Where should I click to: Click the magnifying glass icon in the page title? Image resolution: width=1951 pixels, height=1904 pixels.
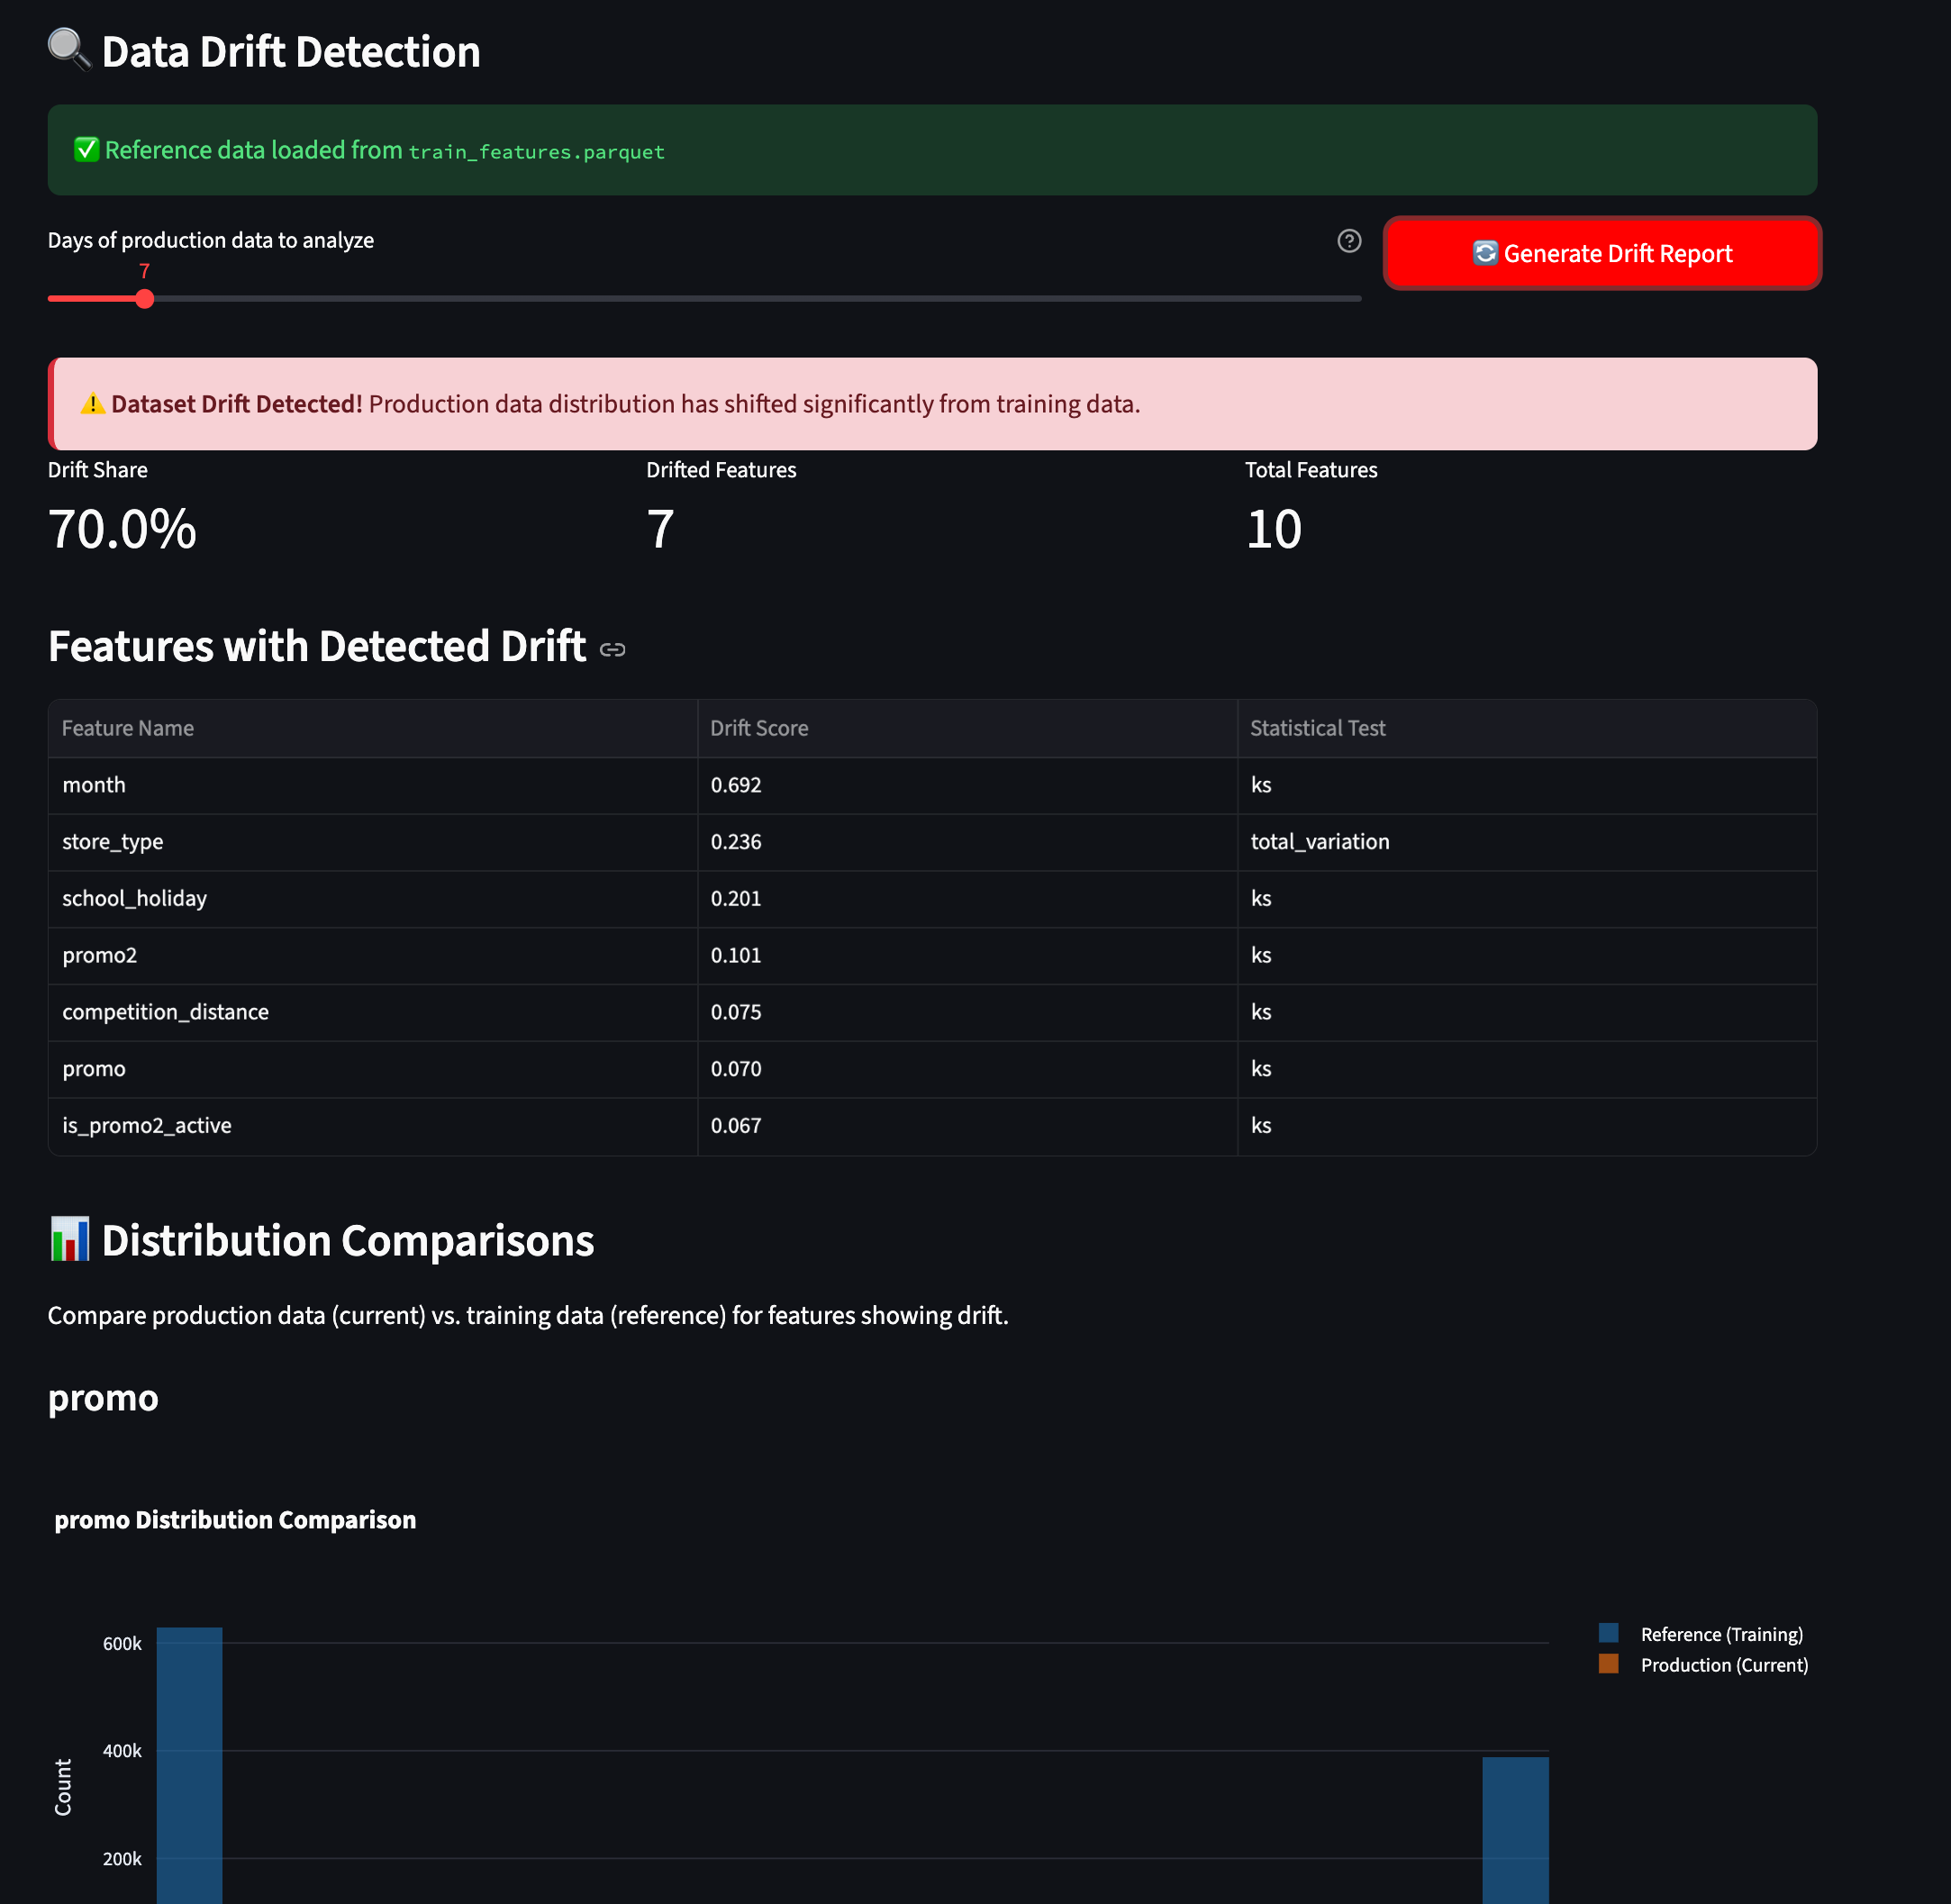tap(67, 49)
